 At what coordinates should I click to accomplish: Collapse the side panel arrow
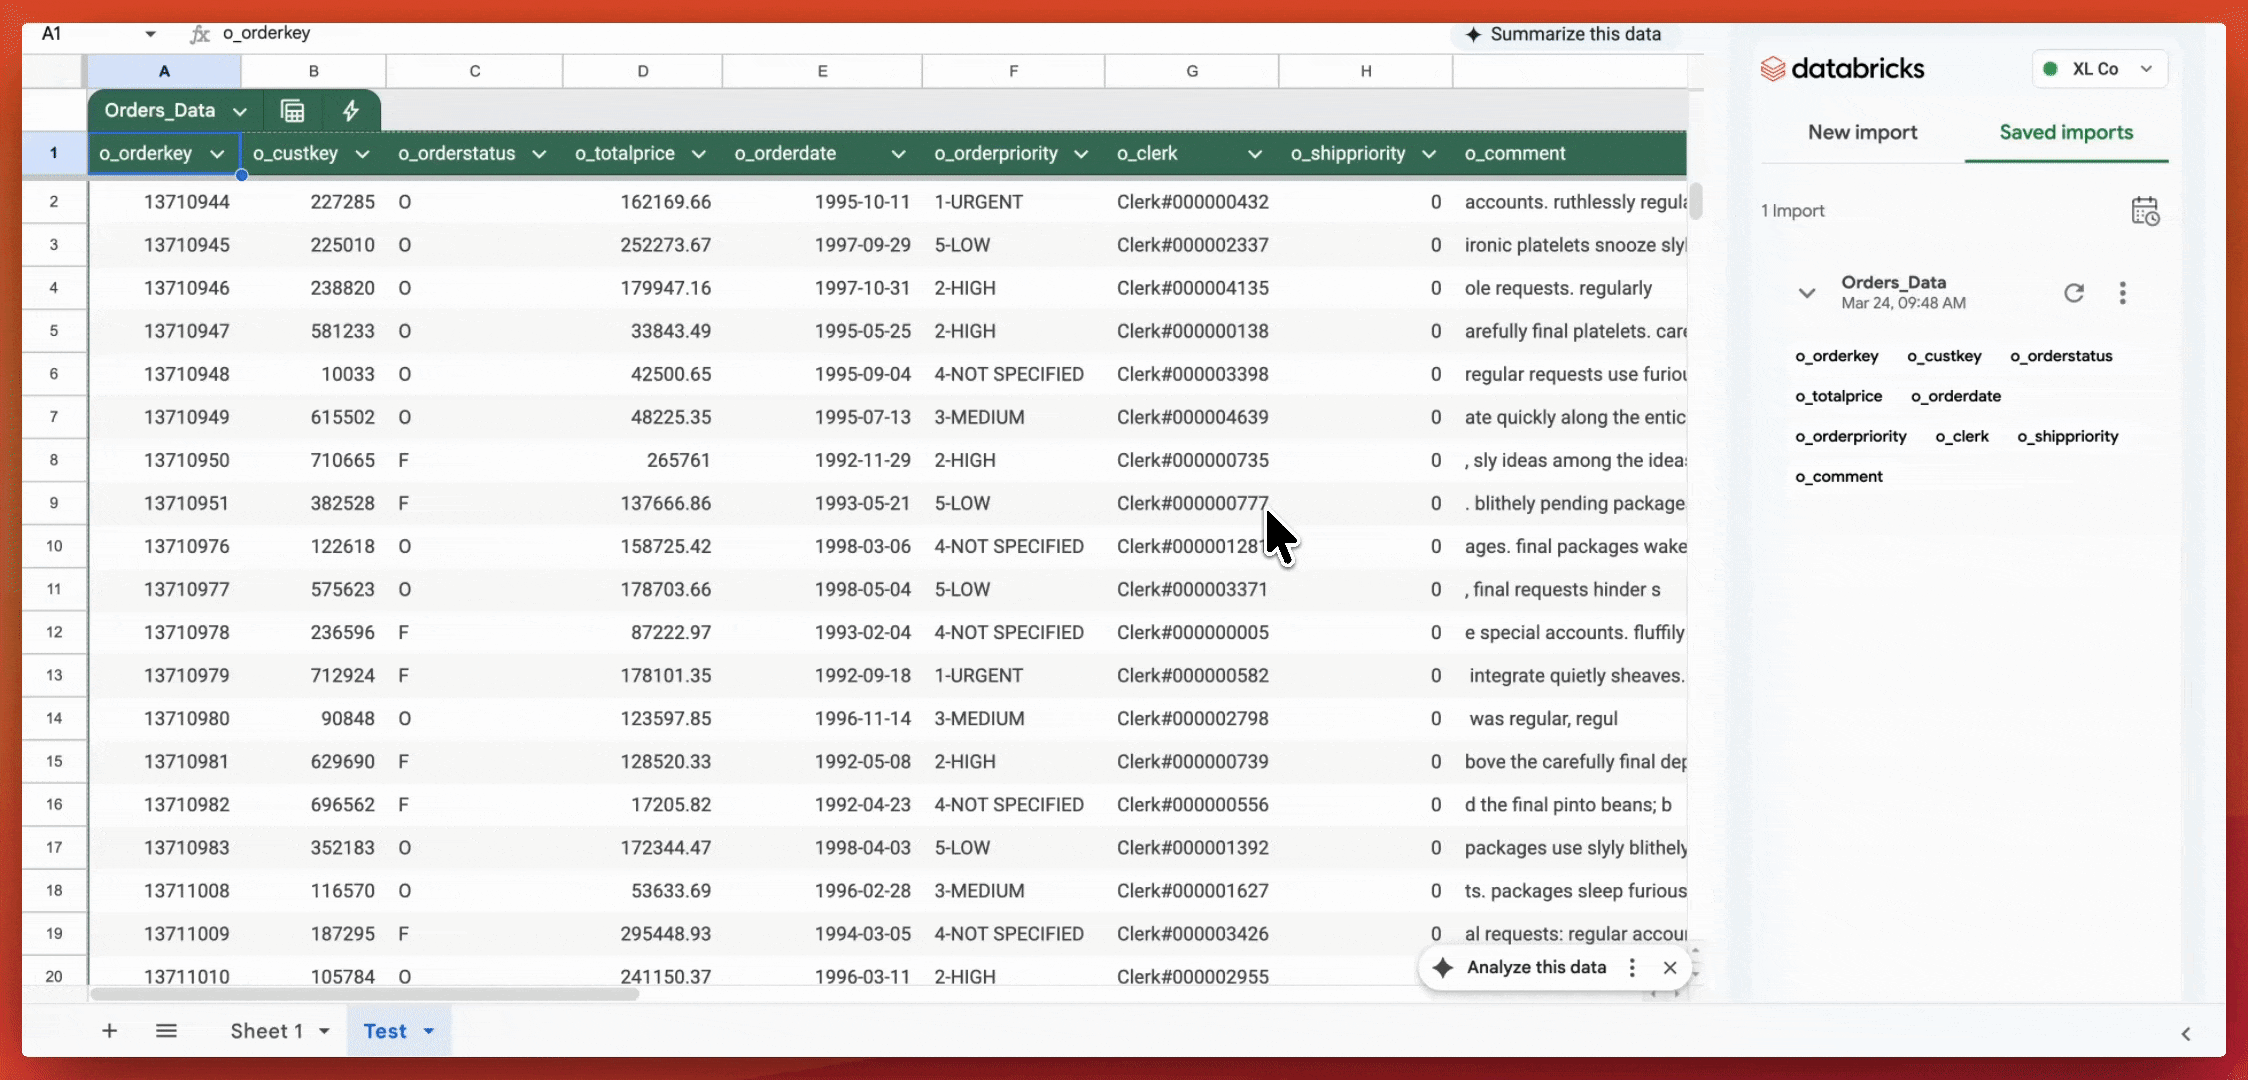2185,1034
